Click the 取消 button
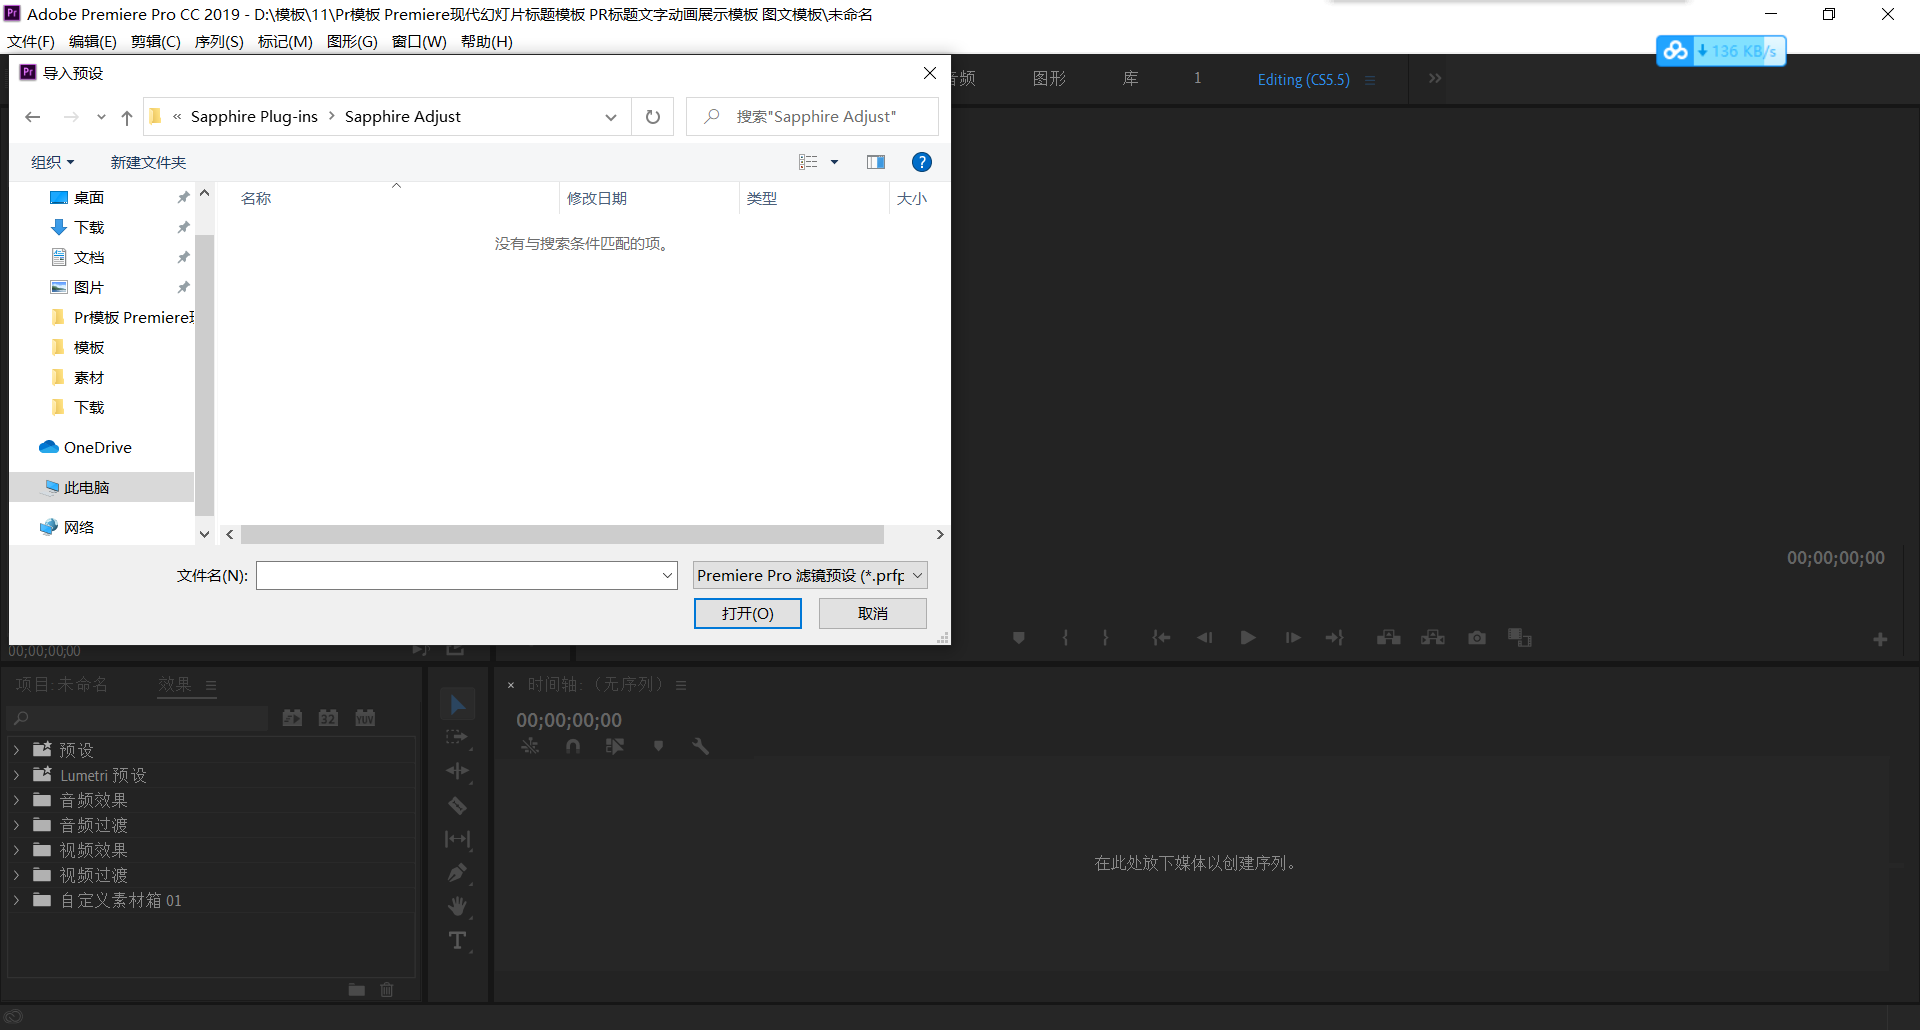 (x=872, y=613)
